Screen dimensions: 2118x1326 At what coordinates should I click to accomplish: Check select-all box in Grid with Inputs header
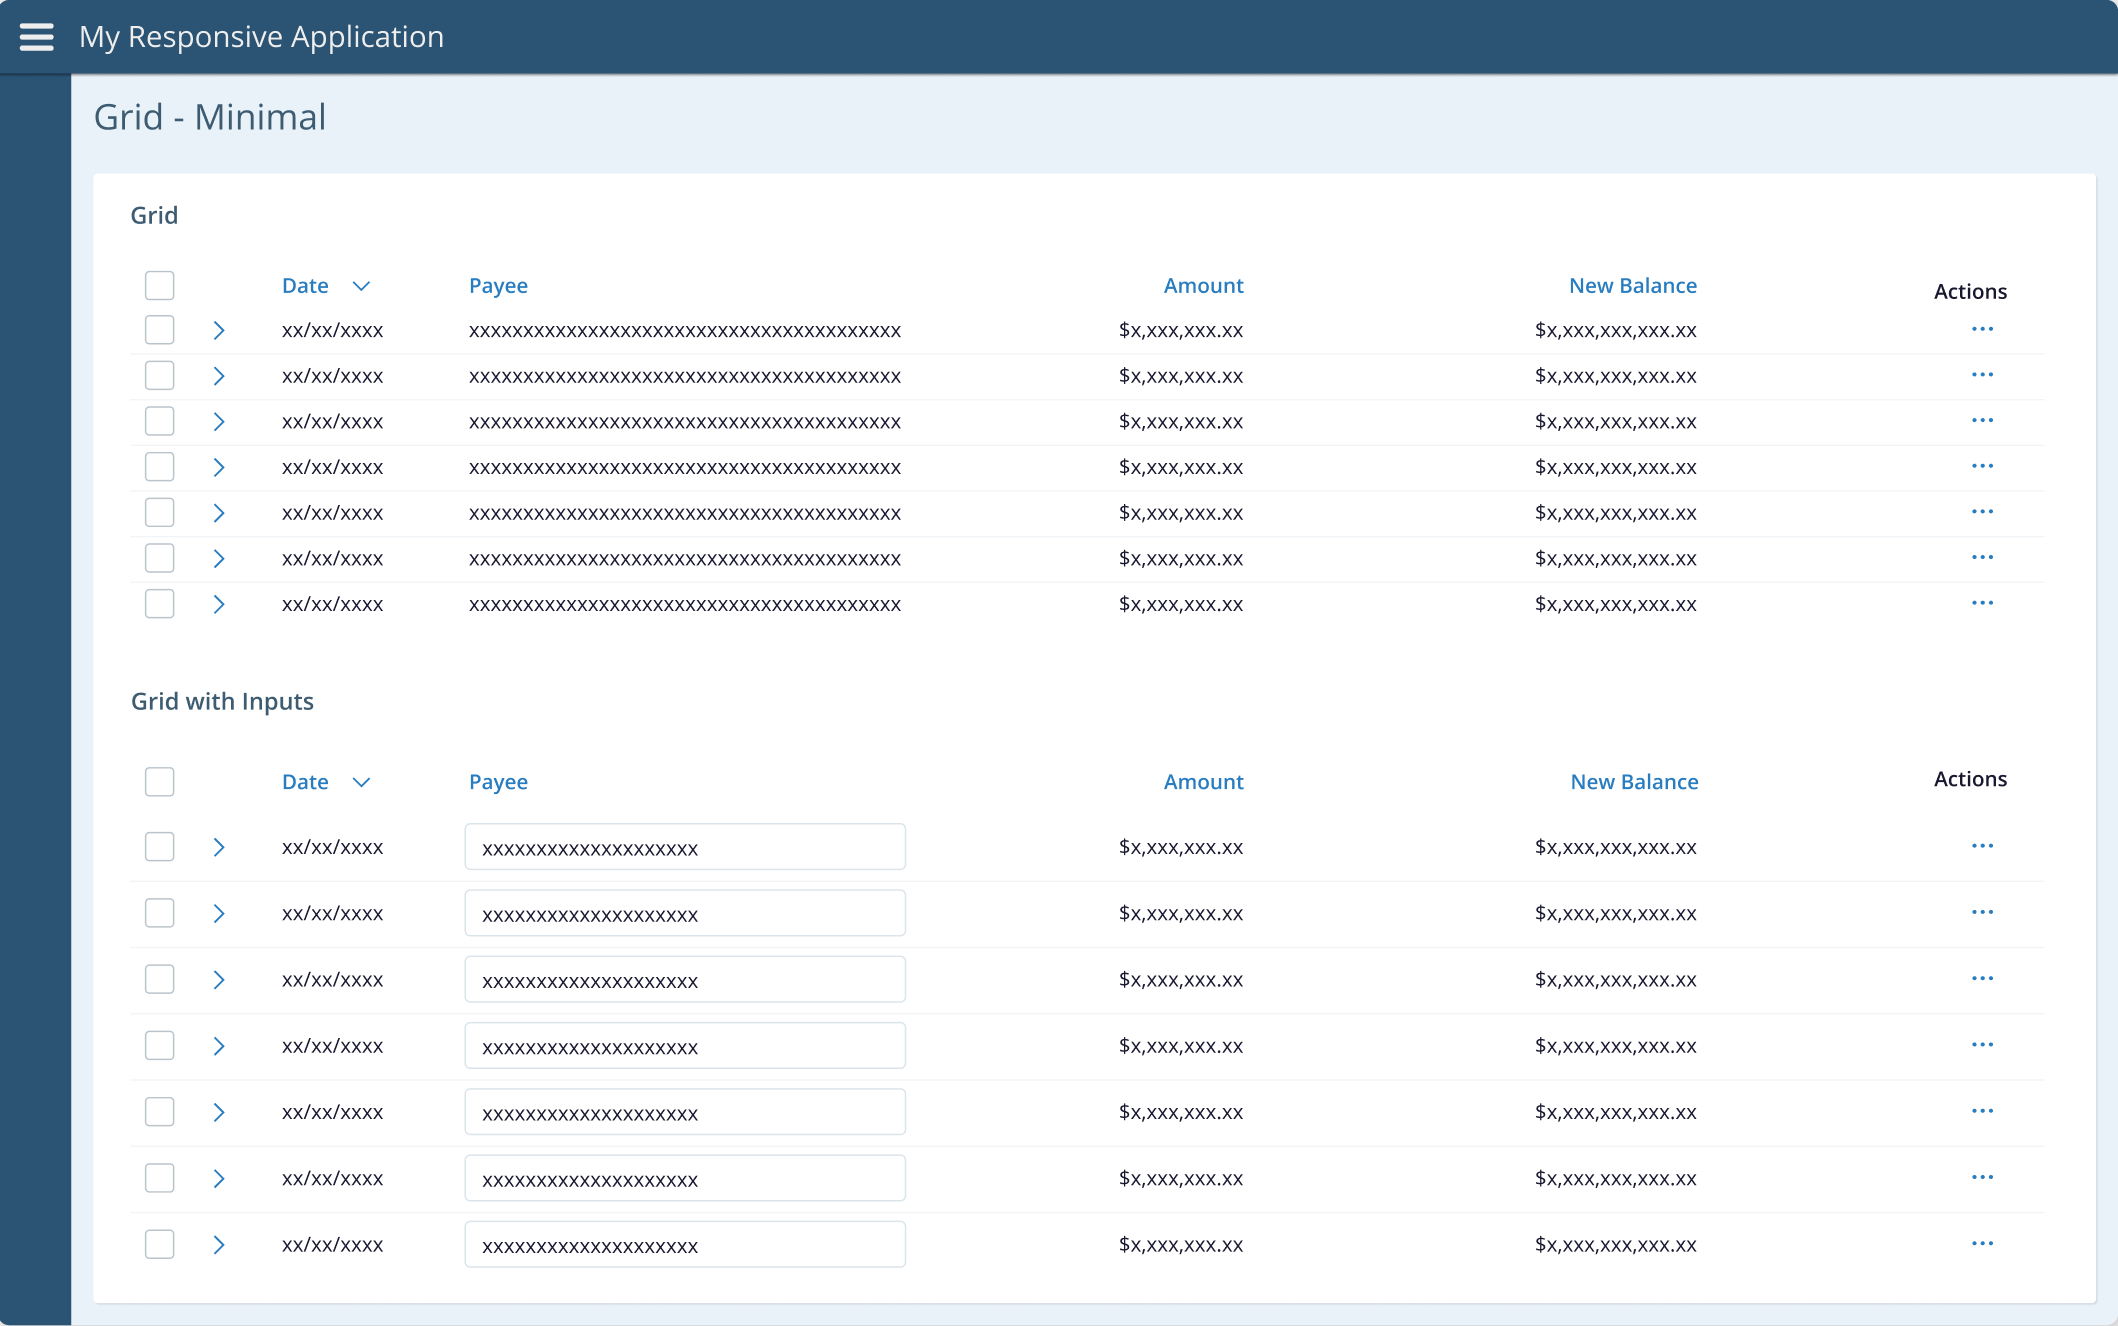(x=159, y=782)
